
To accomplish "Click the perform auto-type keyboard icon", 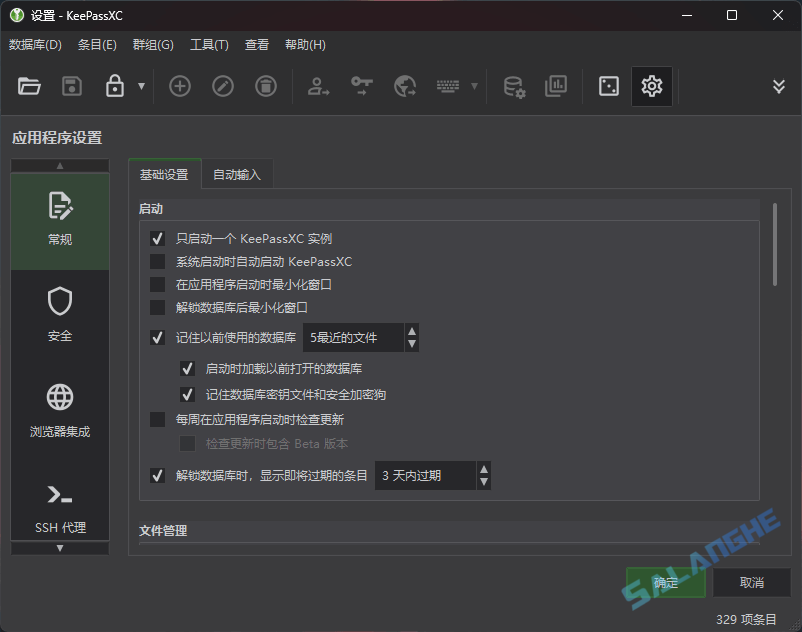I will (x=450, y=86).
